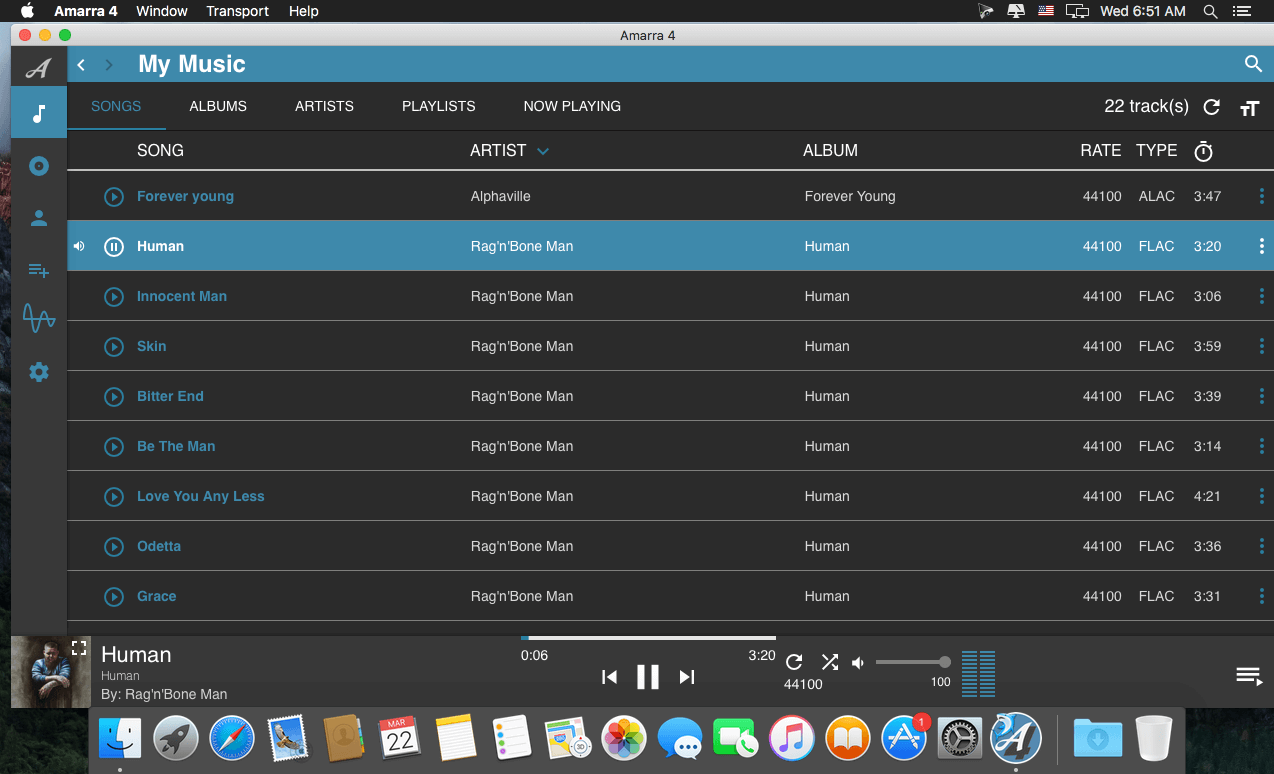Viewport: 1274px width, 774px height.
Task: Sort by the ALBUM column header
Action: coord(830,150)
